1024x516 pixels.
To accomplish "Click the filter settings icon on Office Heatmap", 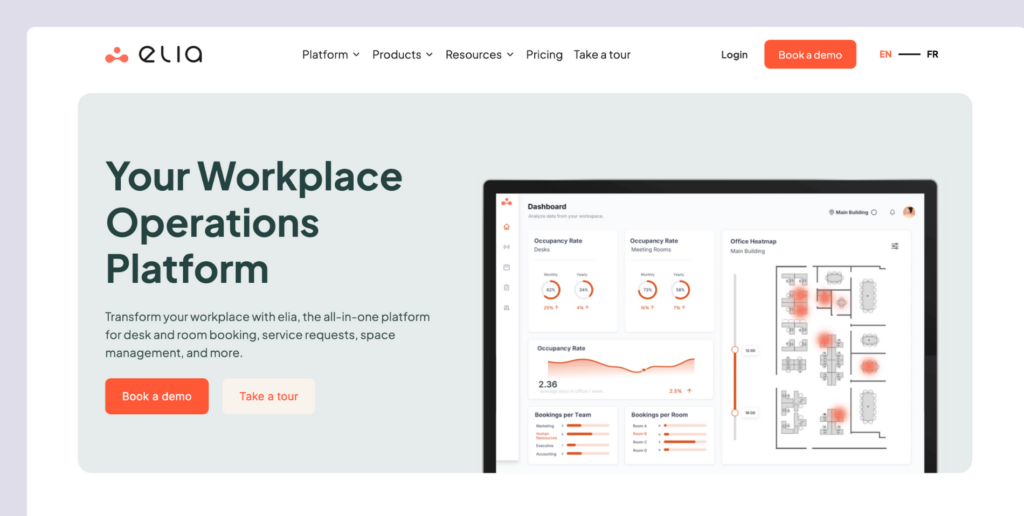I will 895,246.
